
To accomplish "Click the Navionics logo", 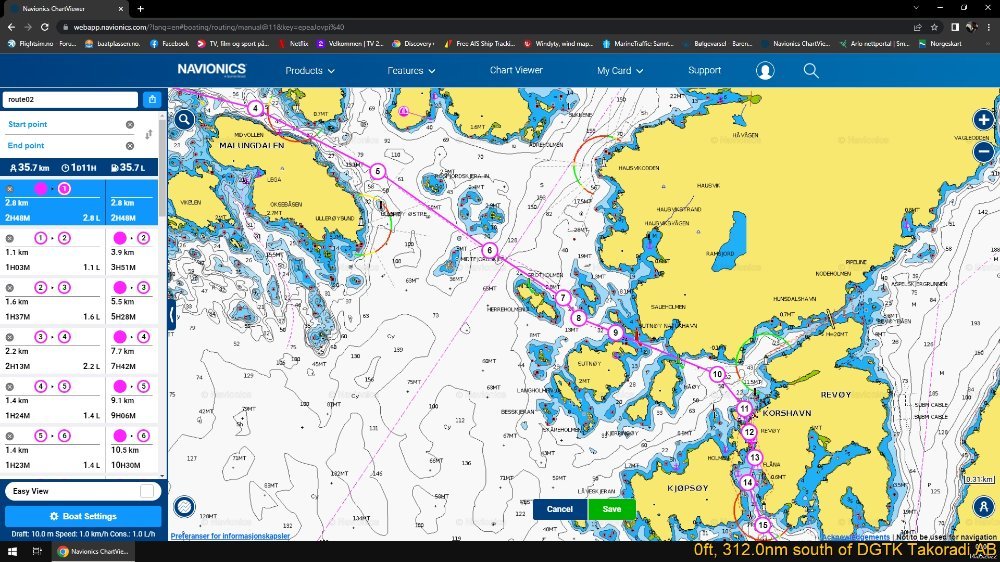I will click(x=211, y=70).
